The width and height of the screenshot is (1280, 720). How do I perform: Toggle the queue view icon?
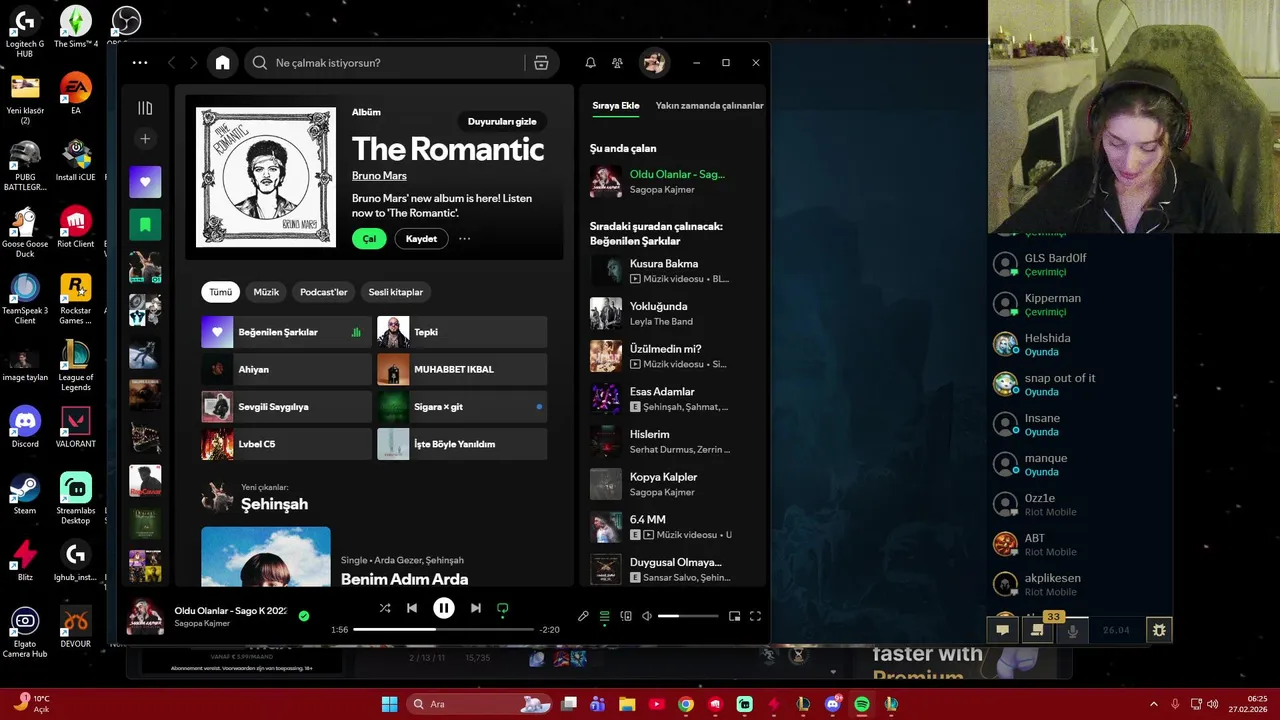[x=604, y=616]
